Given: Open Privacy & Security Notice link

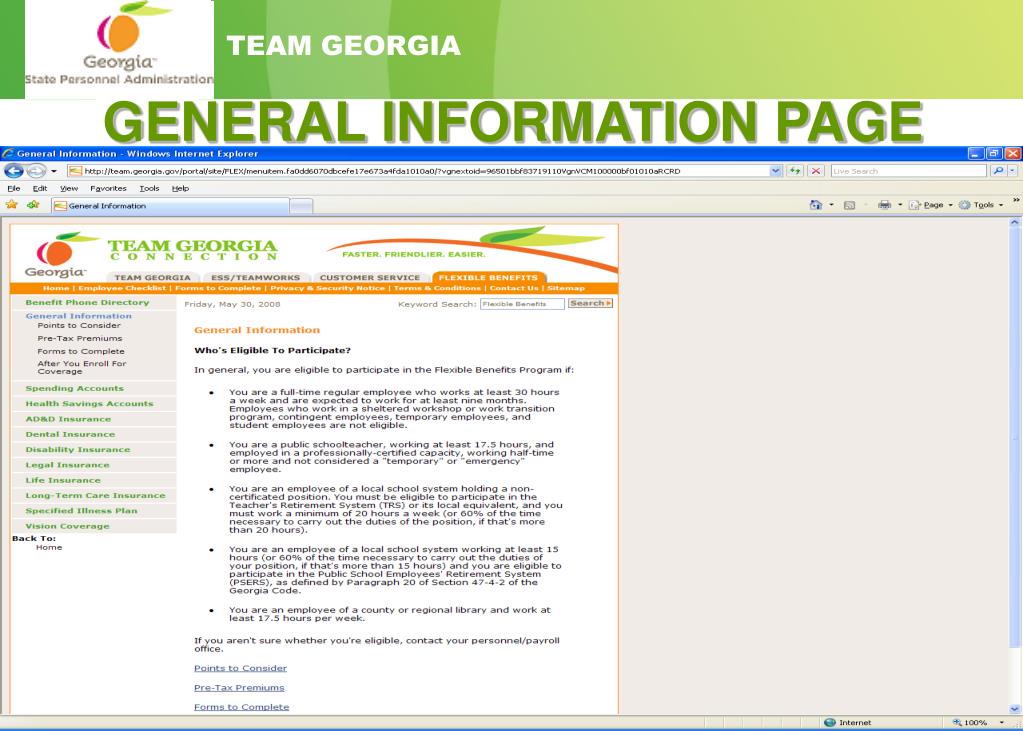Looking at the screenshot, I should click(x=328, y=288).
